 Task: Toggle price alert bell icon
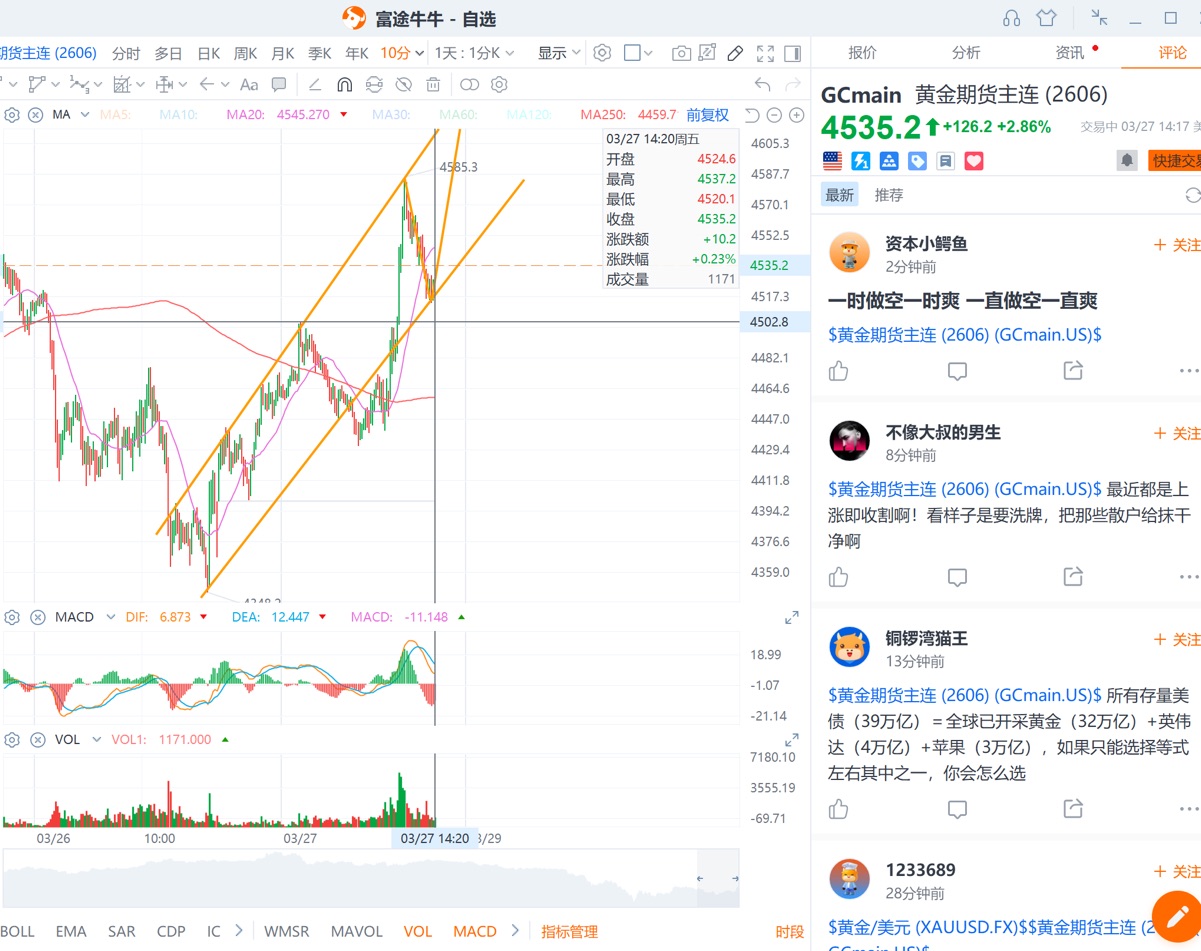(1127, 160)
